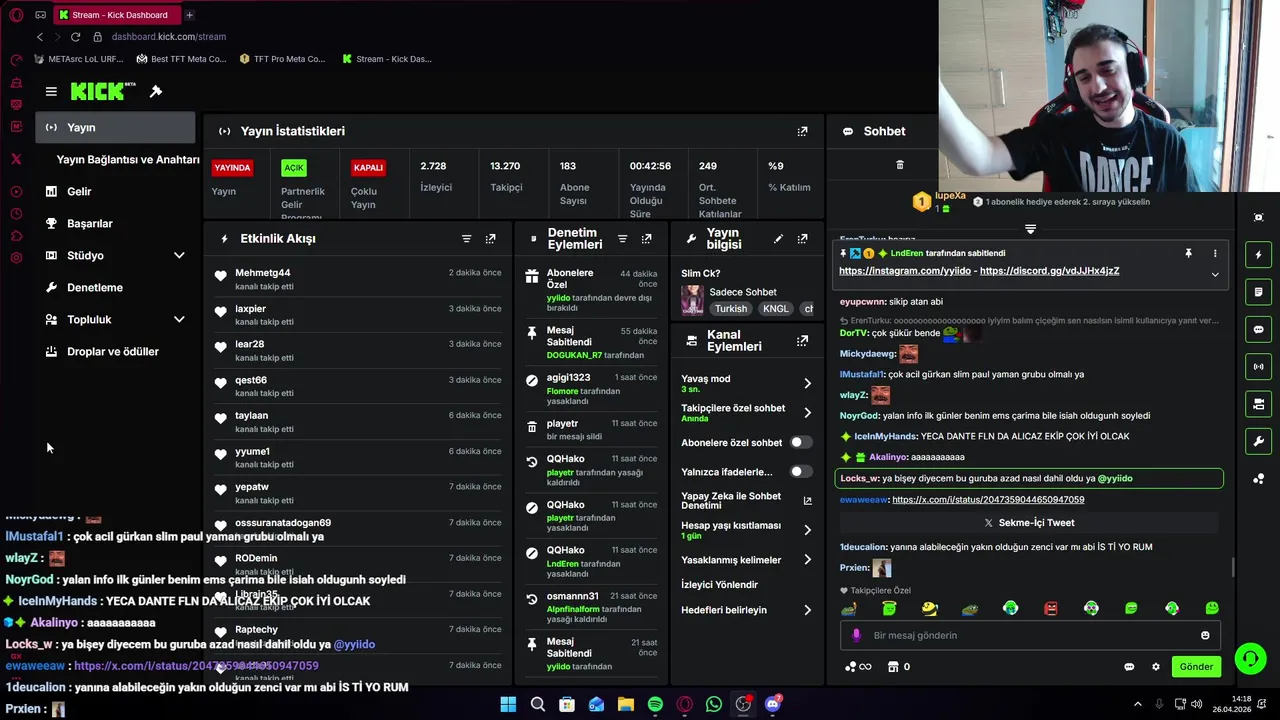Open Takipçilere özel sohbet settings arrow

tap(807, 412)
